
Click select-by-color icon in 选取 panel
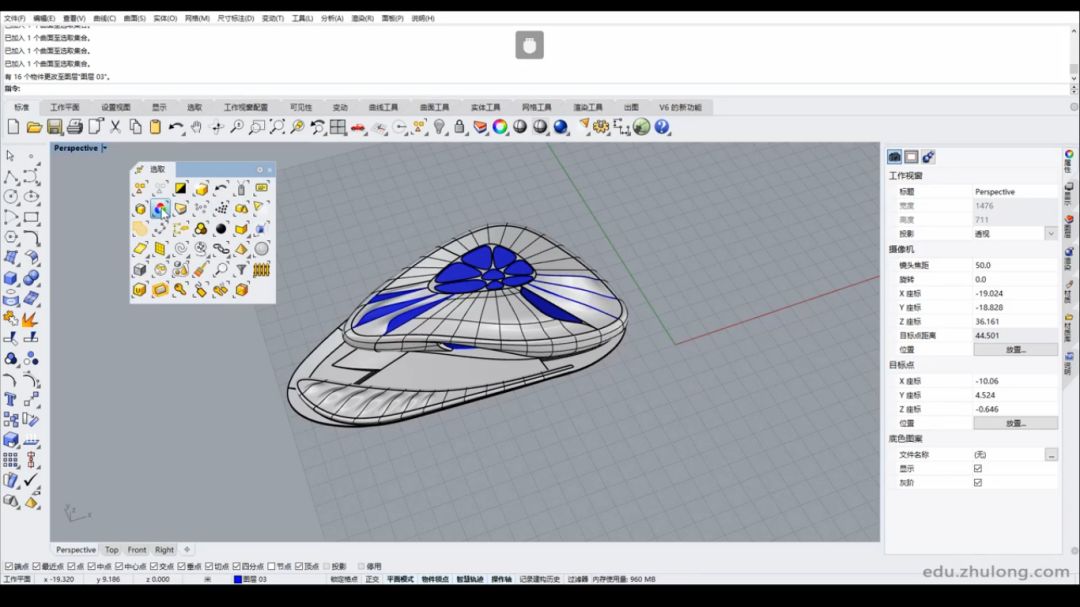160,208
